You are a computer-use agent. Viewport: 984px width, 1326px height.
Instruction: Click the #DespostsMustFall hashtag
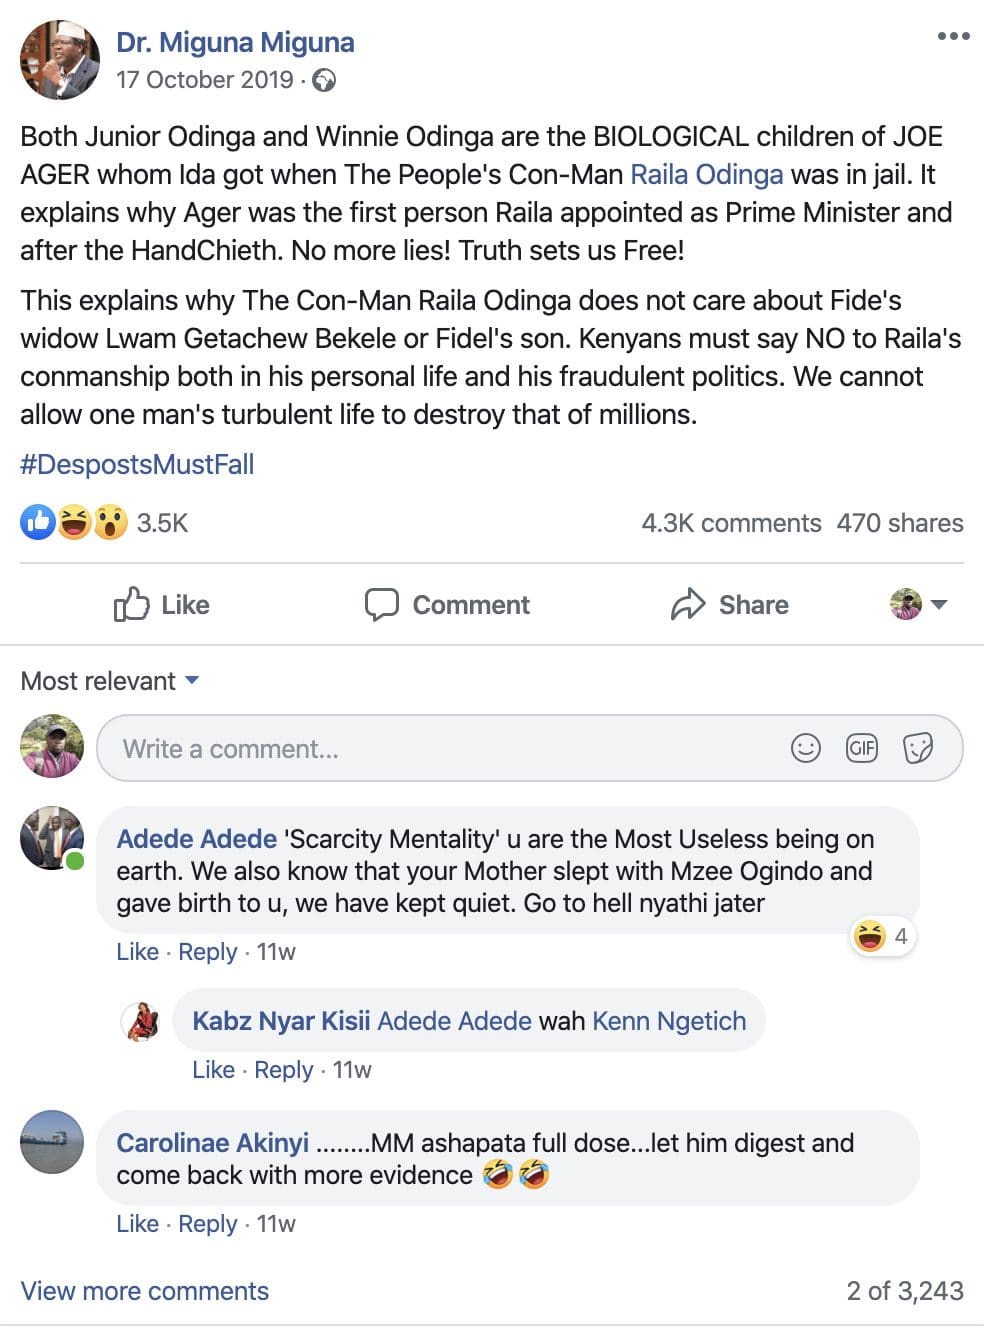[x=137, y=465]
